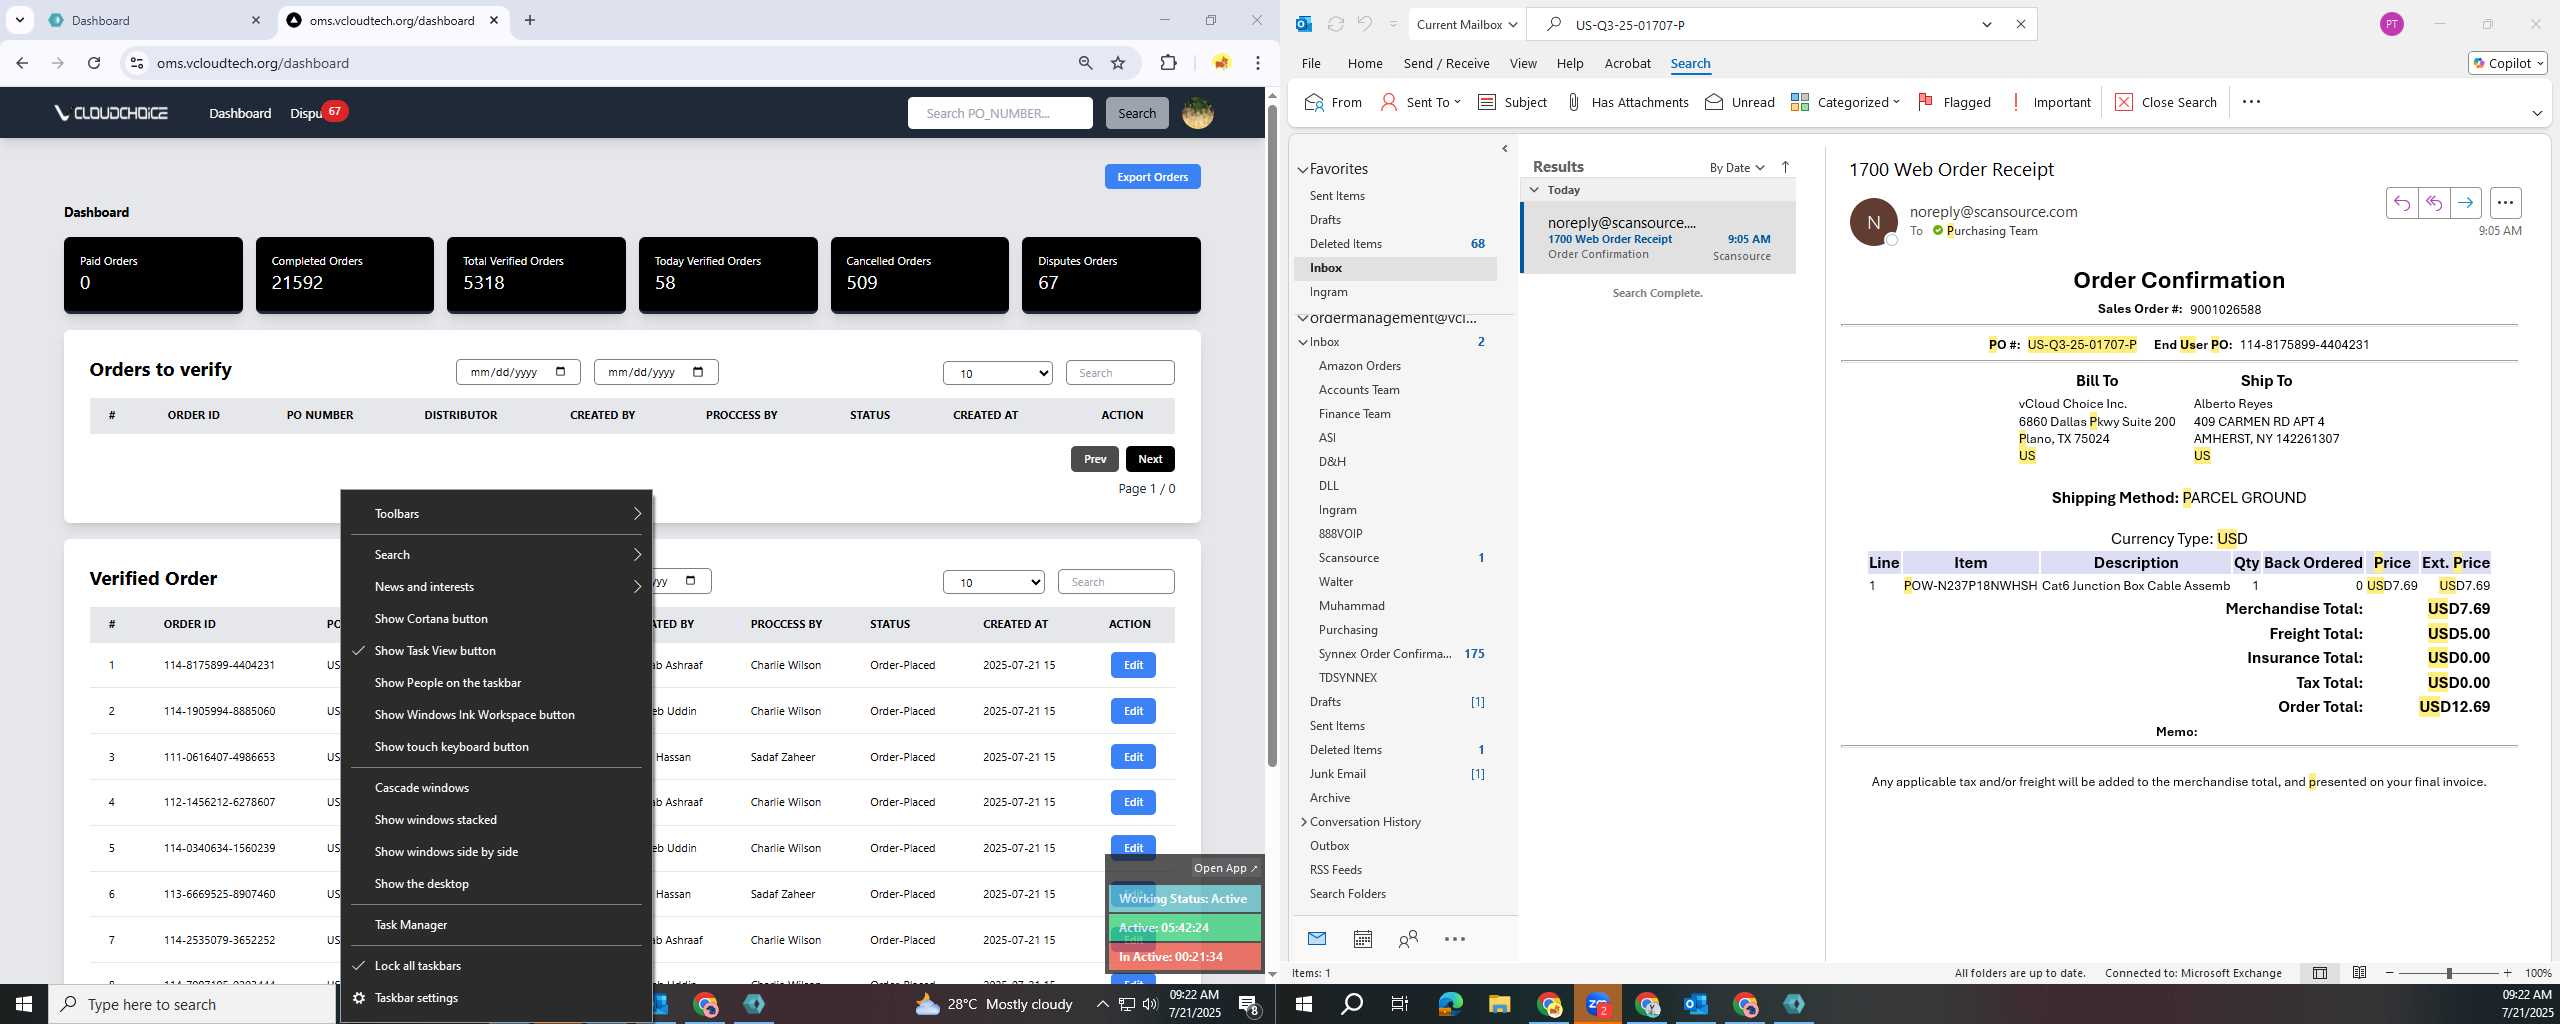Enable Show Cortana button option
This screenshot has height=1024, width=2560.
click(x=496, y=618)
